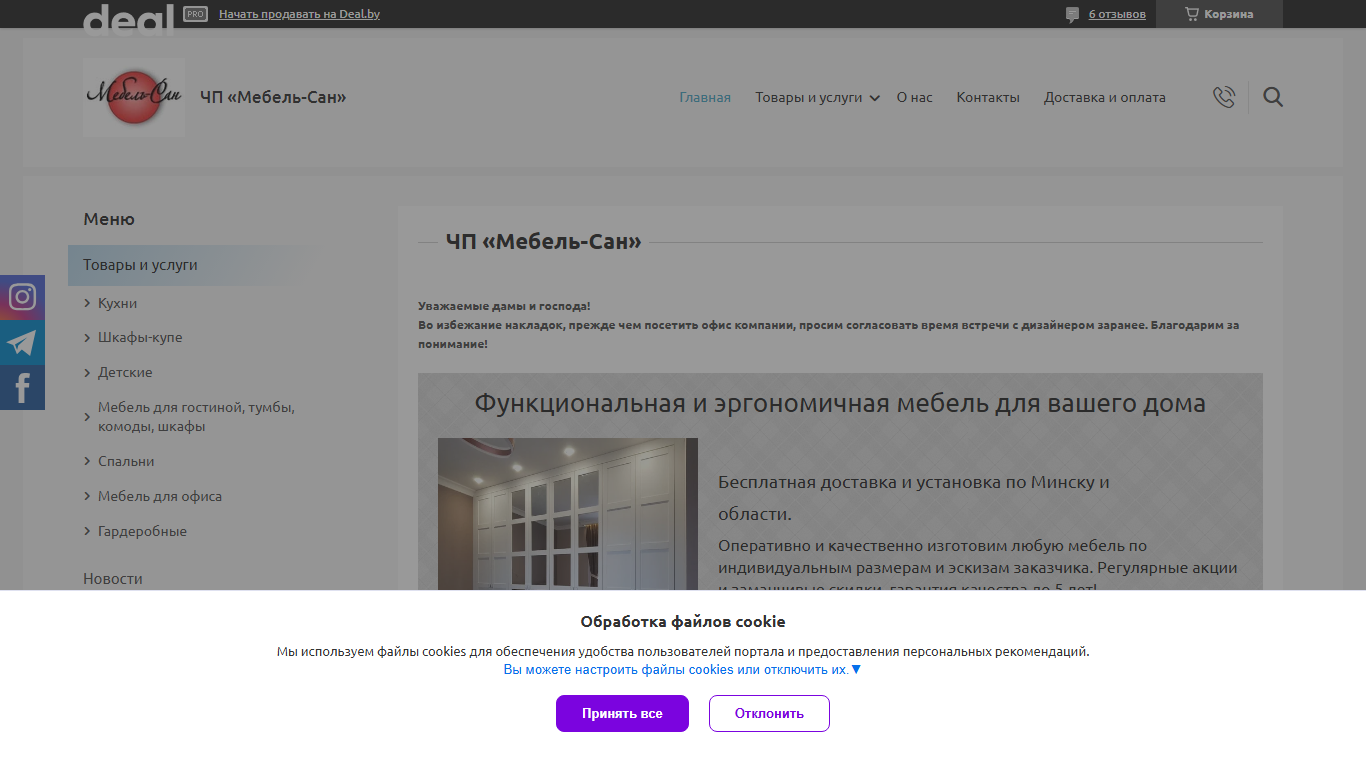
Task: Click the Уважаемые дамы и господа notice
Action: tap(504, 306)
